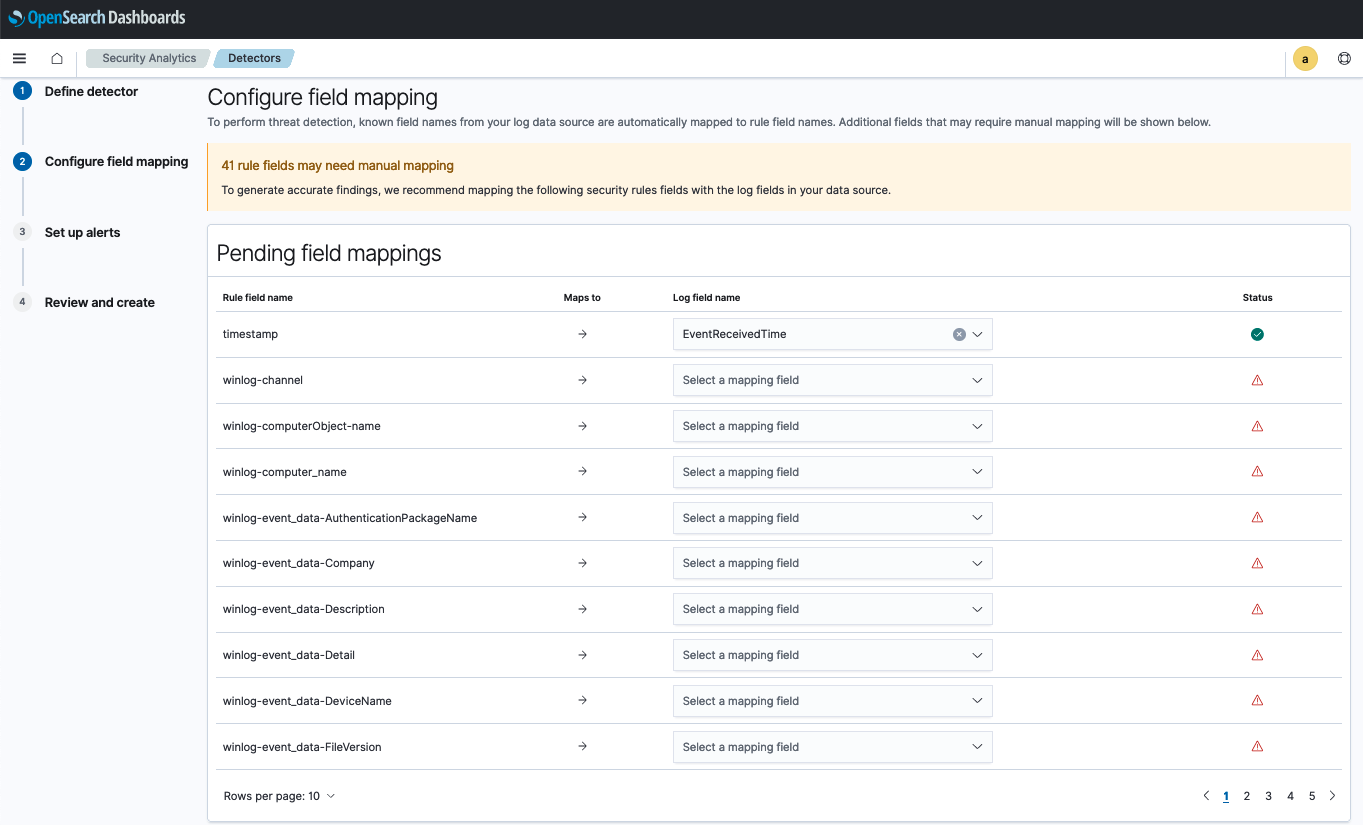Click the OpenSearch Dashboards logo
The image size is (1363, 825).
tap(97, 18)
